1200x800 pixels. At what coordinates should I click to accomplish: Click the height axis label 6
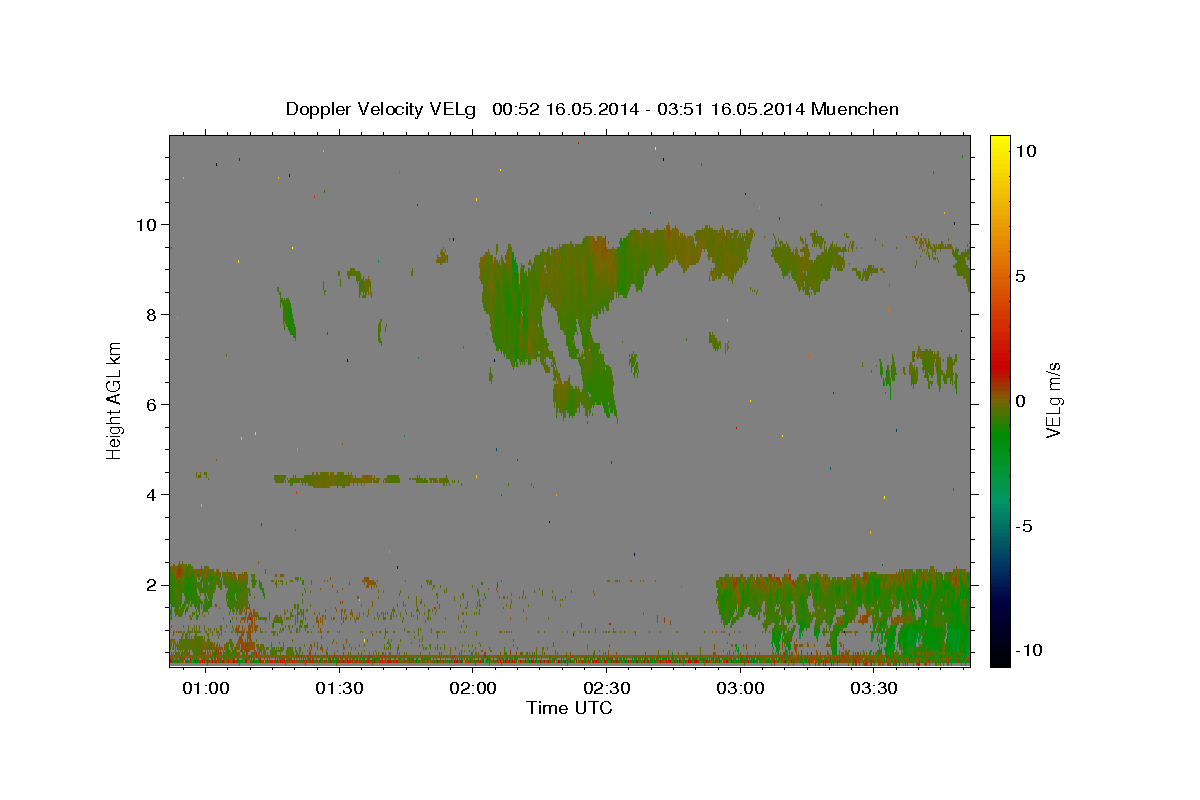[152, 404]
